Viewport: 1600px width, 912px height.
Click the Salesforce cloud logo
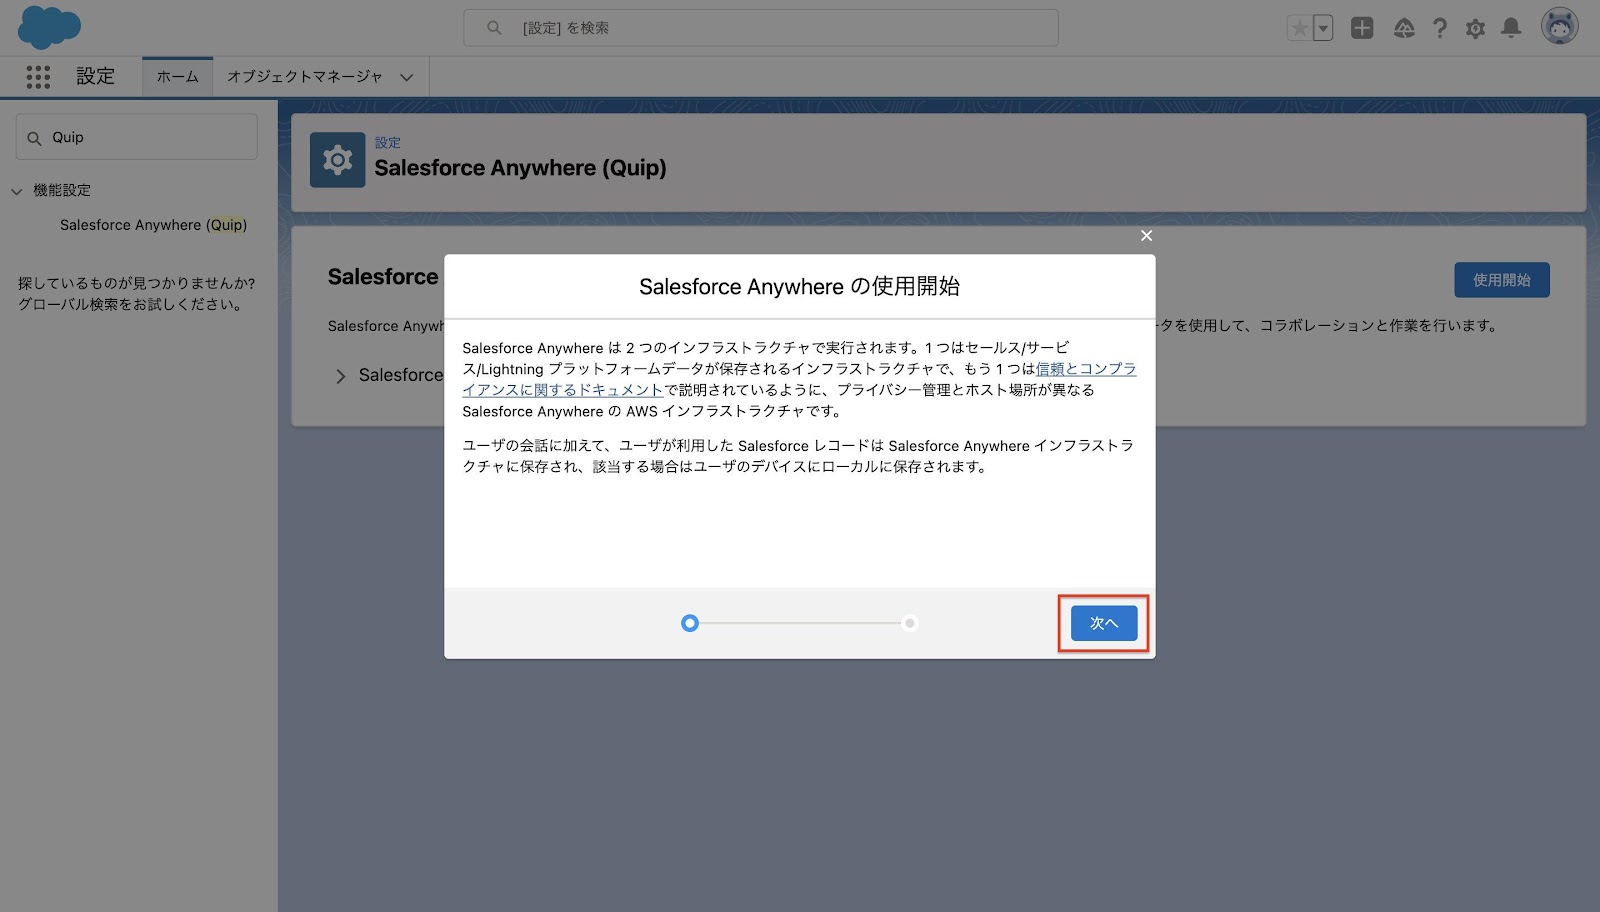(49, 27)
